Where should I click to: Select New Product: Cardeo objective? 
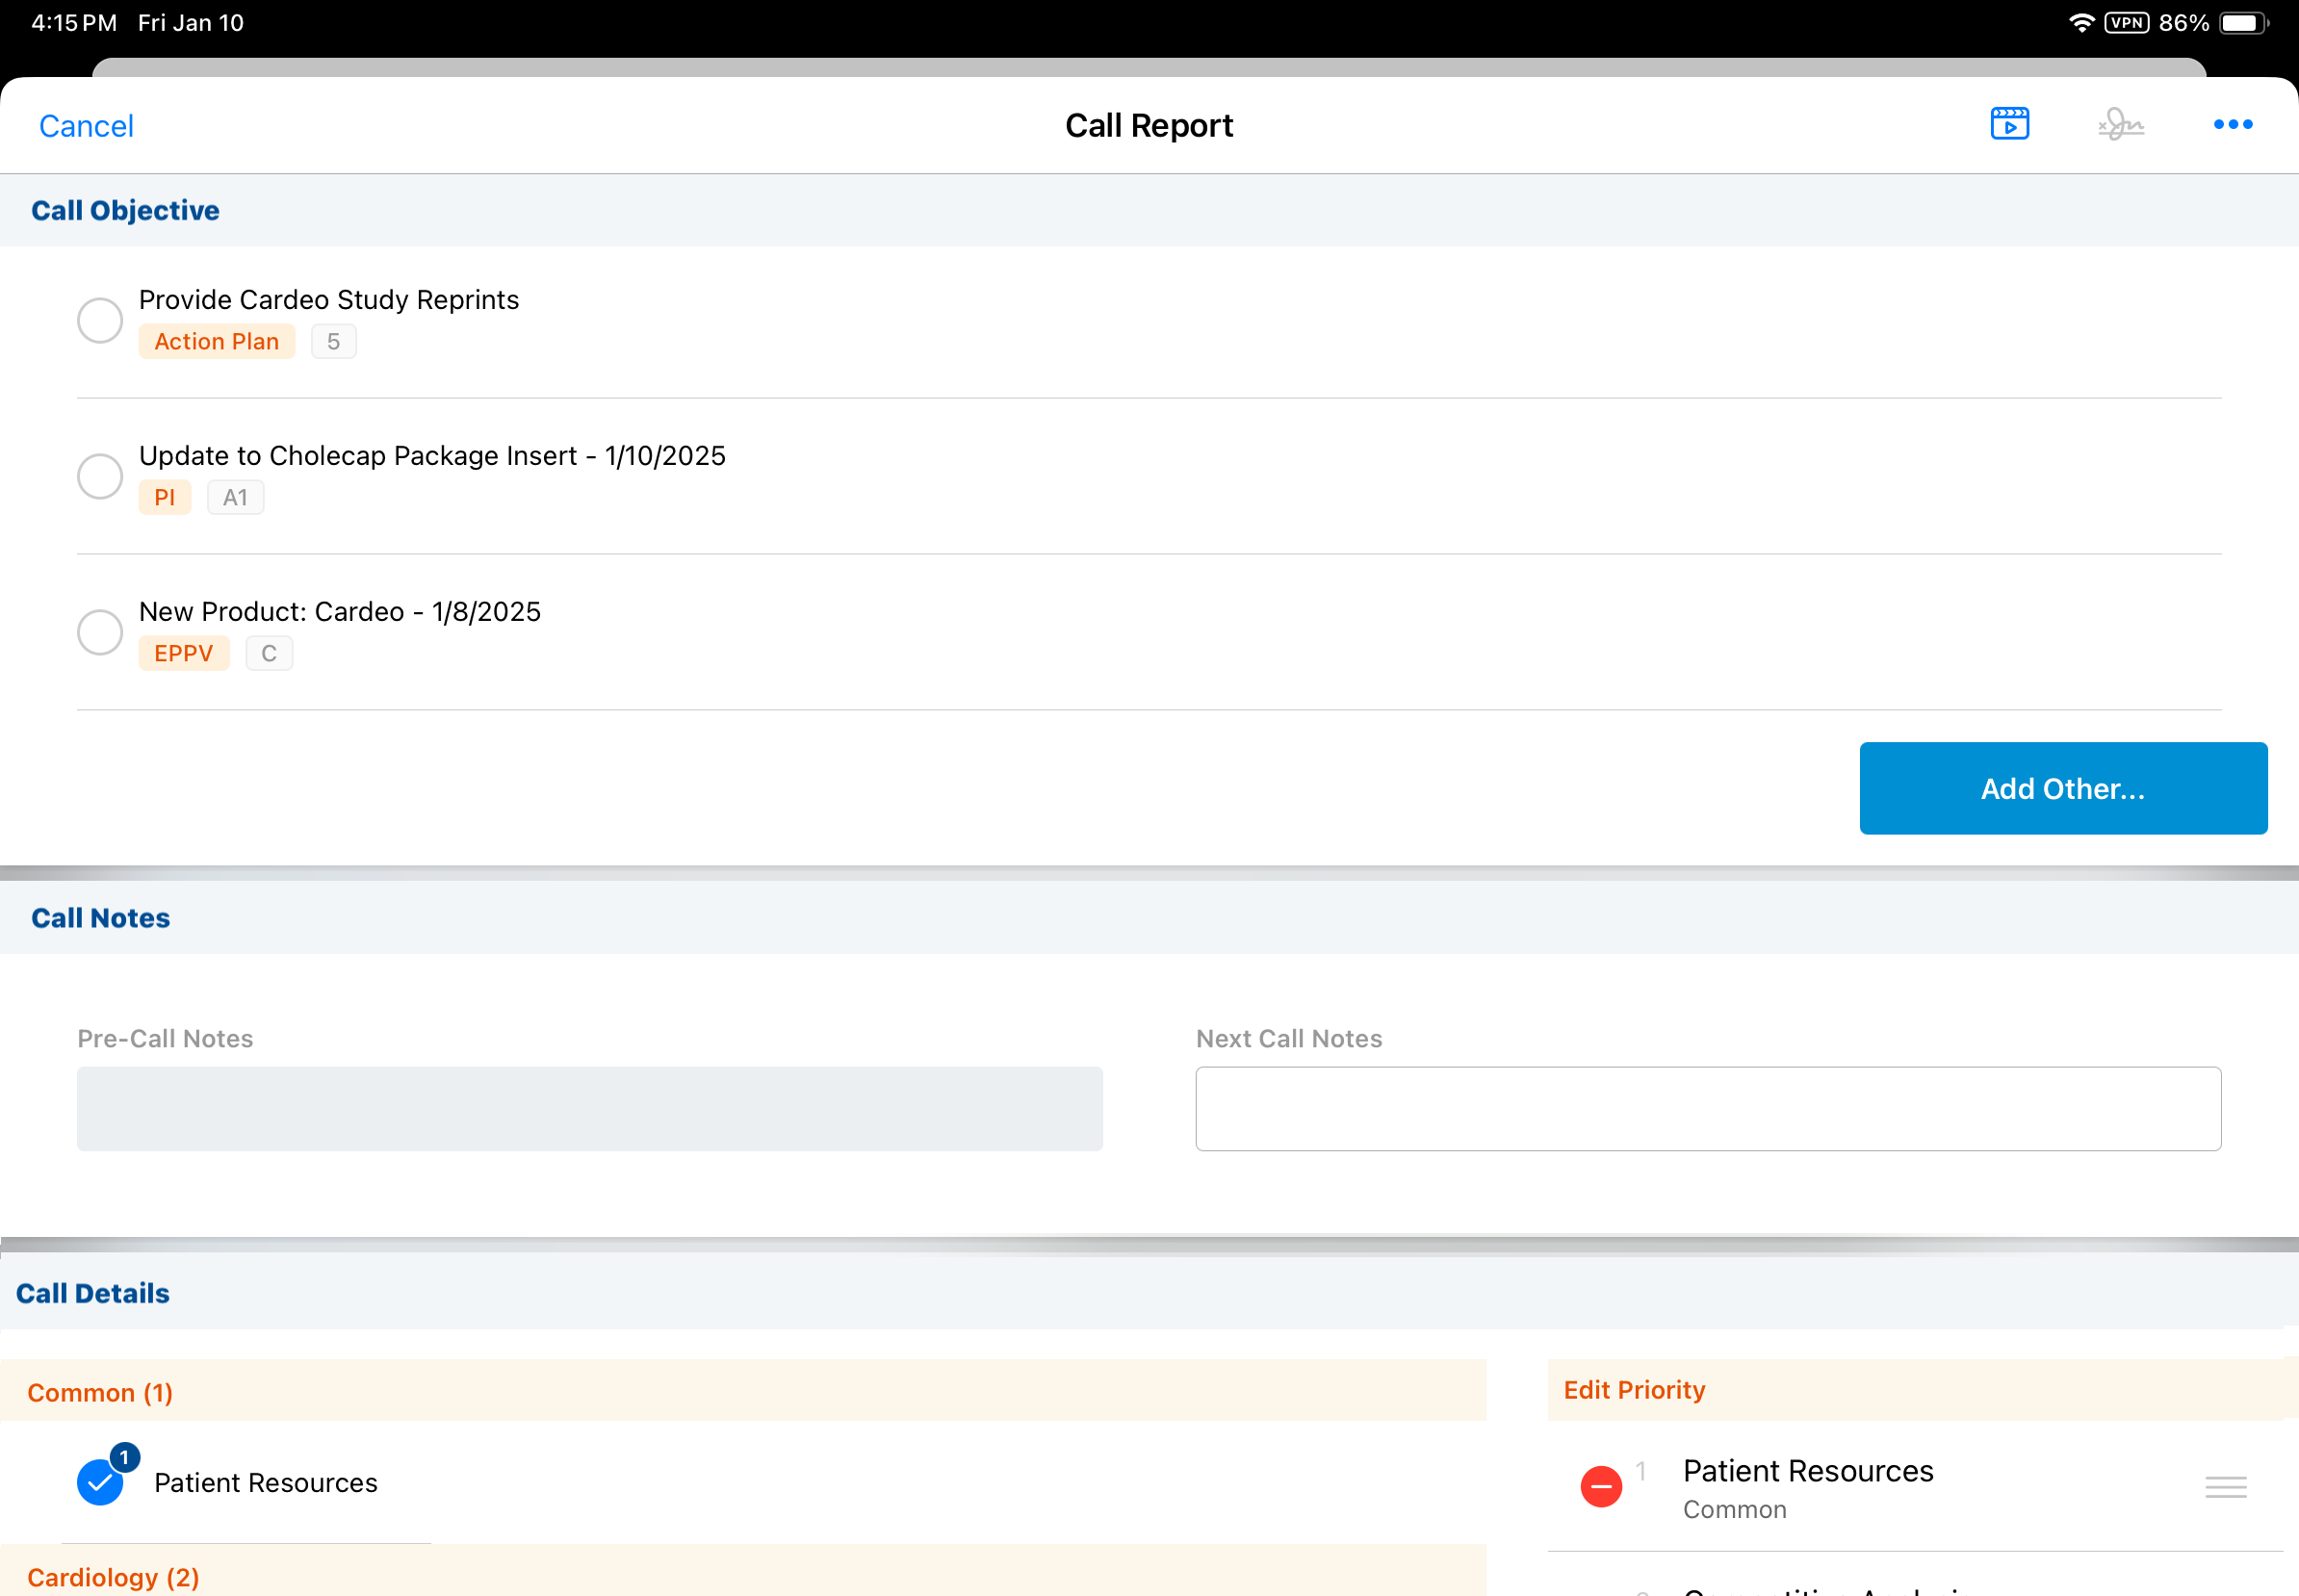tap(100, 632)
